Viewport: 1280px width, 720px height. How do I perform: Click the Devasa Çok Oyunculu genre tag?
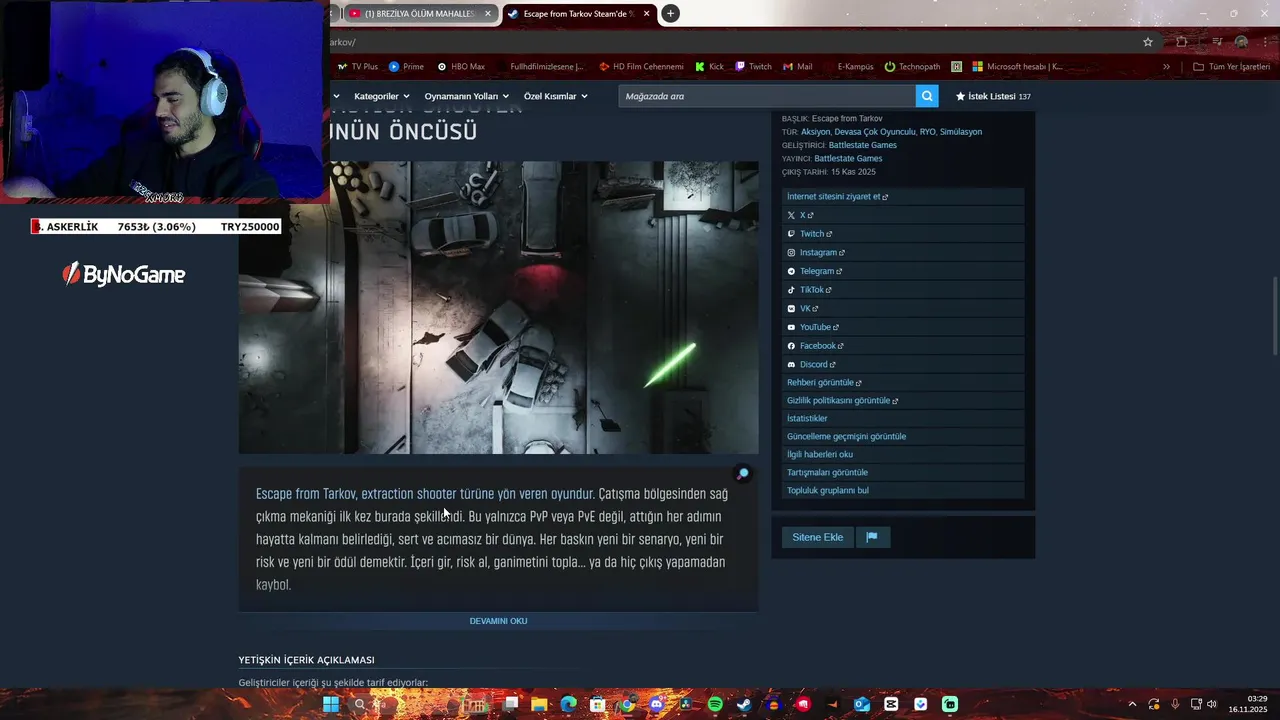pyautogui.click(x=875, y=132)
